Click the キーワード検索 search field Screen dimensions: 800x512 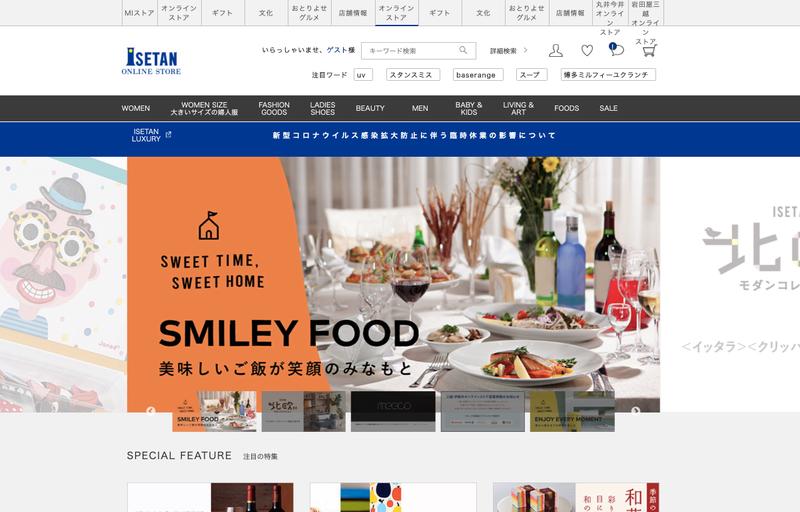(418, 50)
